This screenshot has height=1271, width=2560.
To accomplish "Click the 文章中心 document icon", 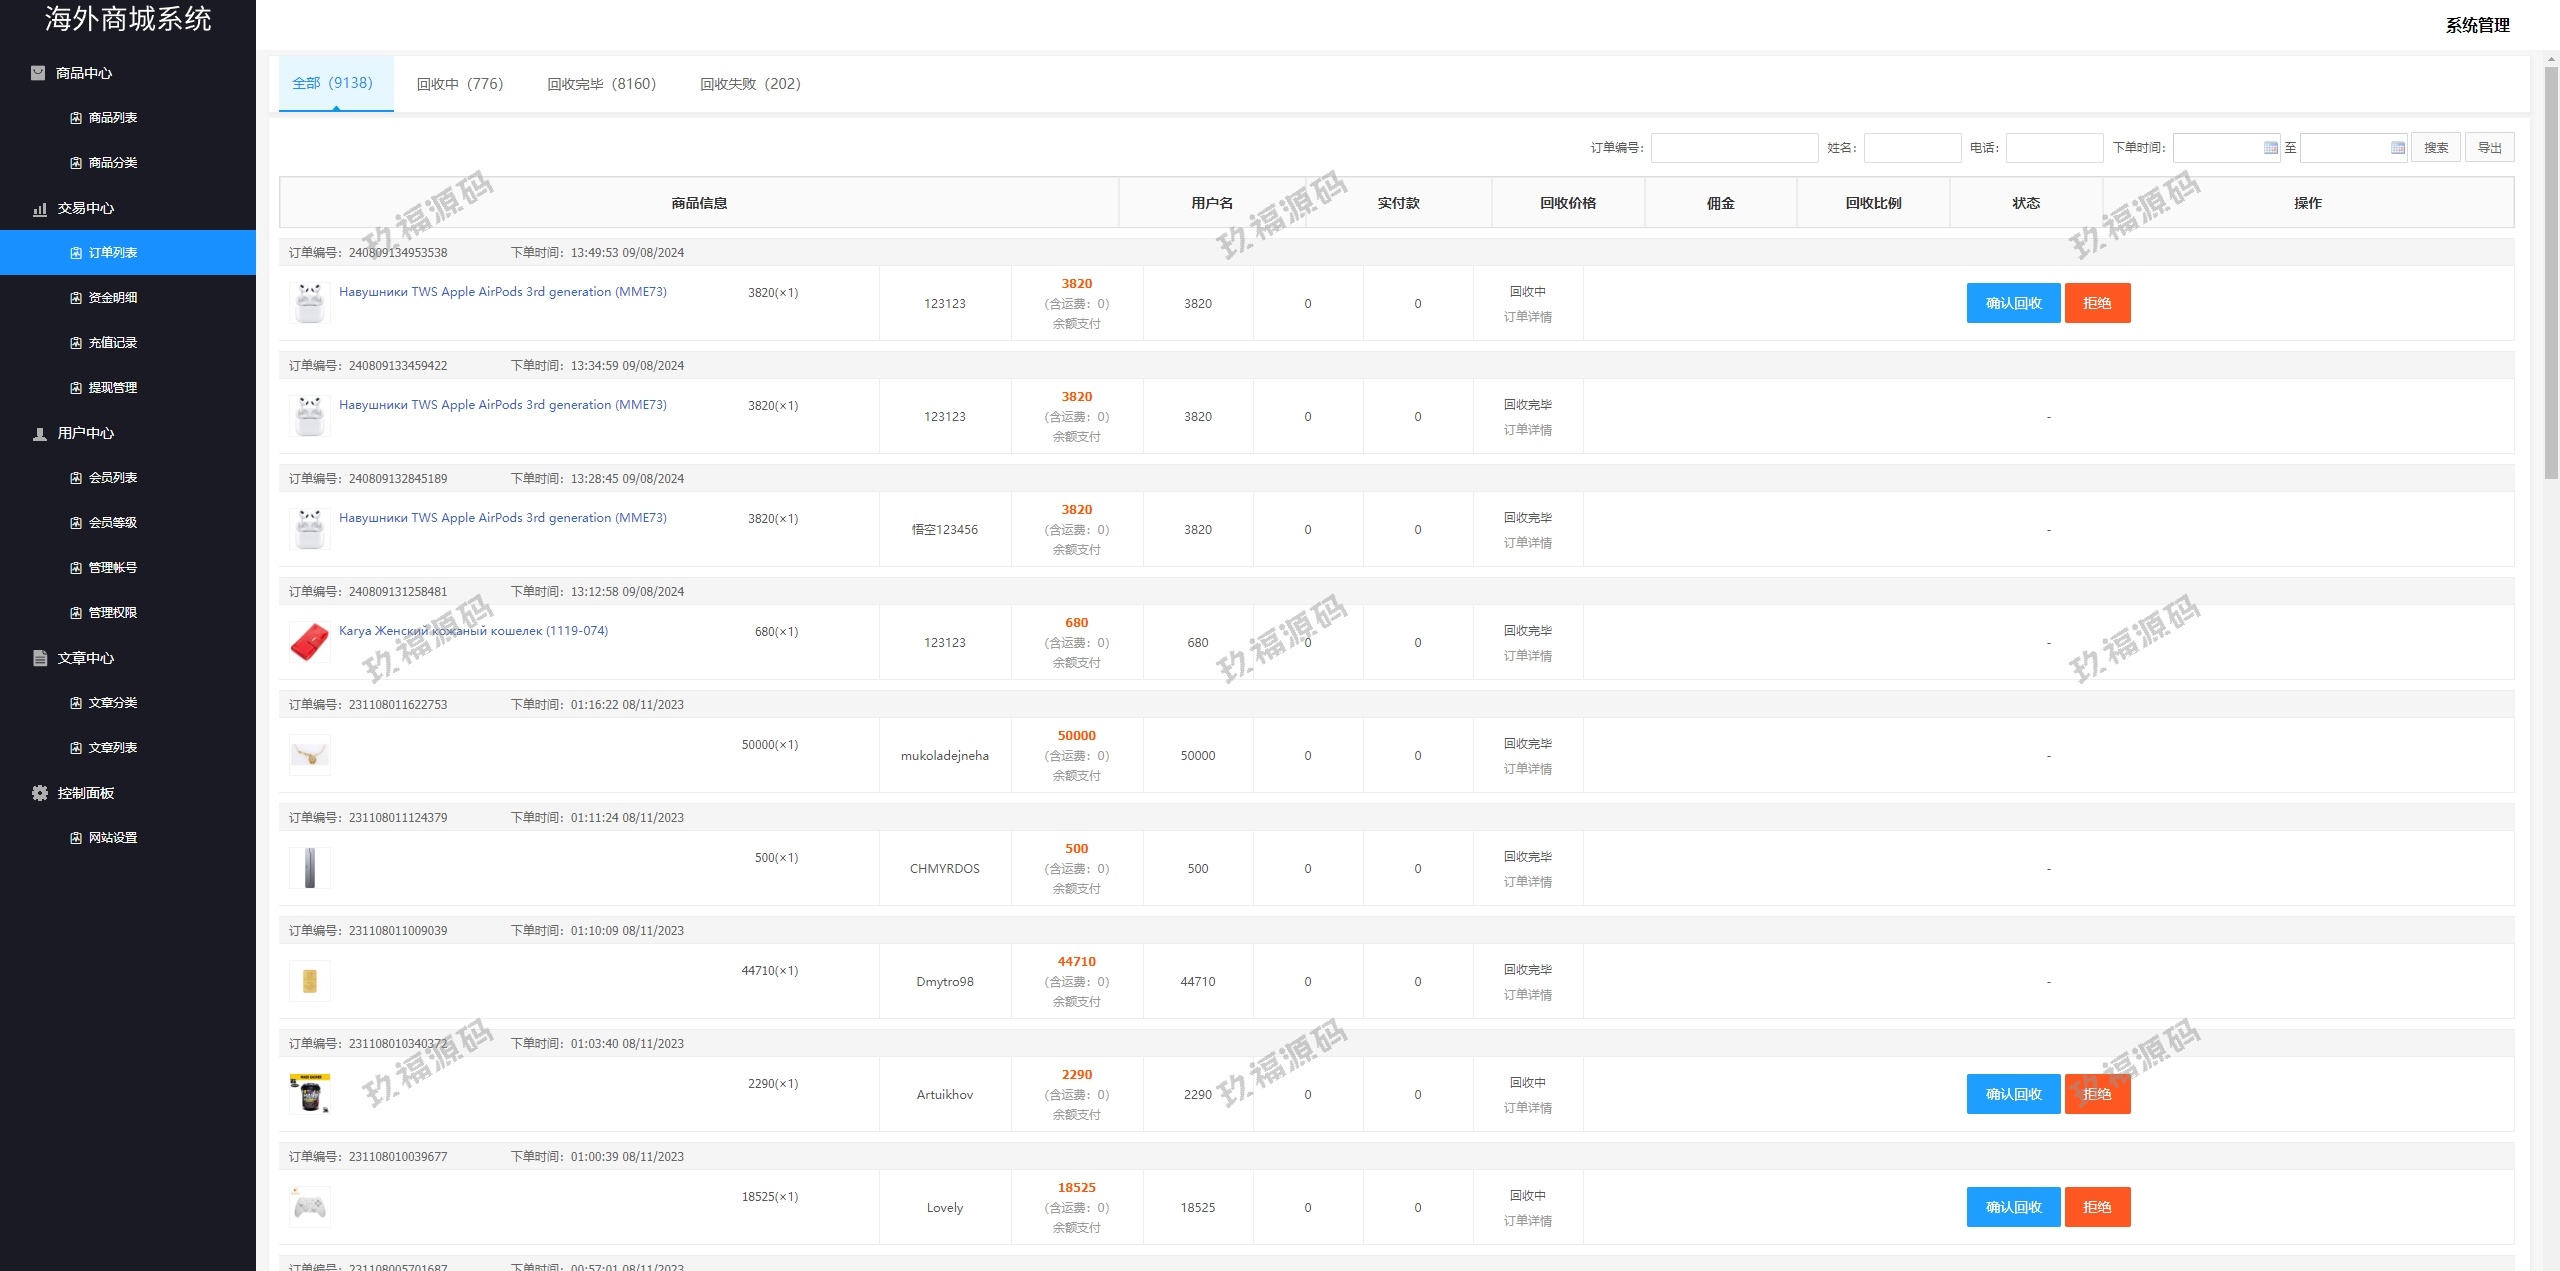I will [x=40, y=658].
